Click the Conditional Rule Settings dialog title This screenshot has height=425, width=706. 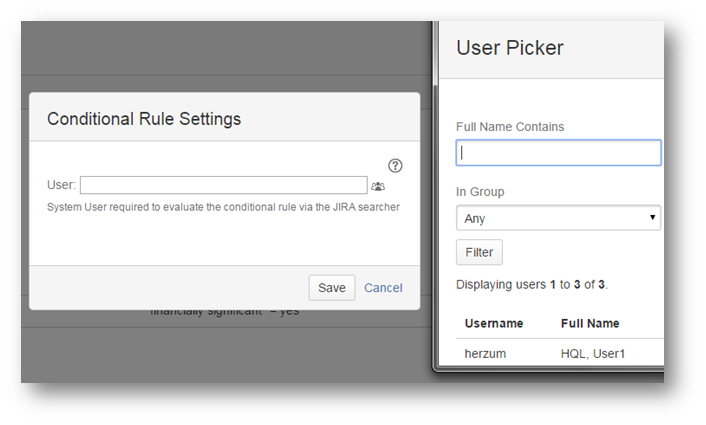[x=144, y=119]
